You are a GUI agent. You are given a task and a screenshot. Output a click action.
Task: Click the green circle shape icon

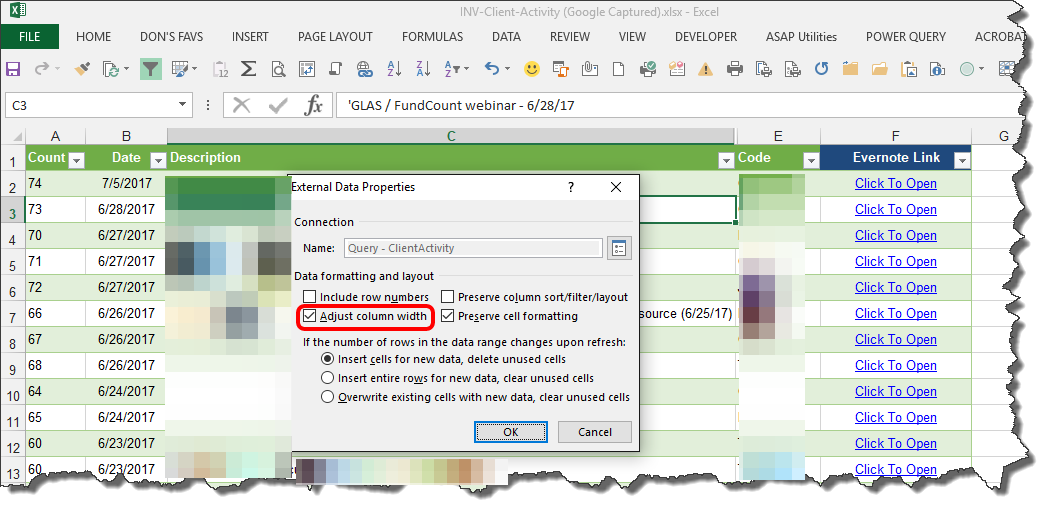(966, 68)
